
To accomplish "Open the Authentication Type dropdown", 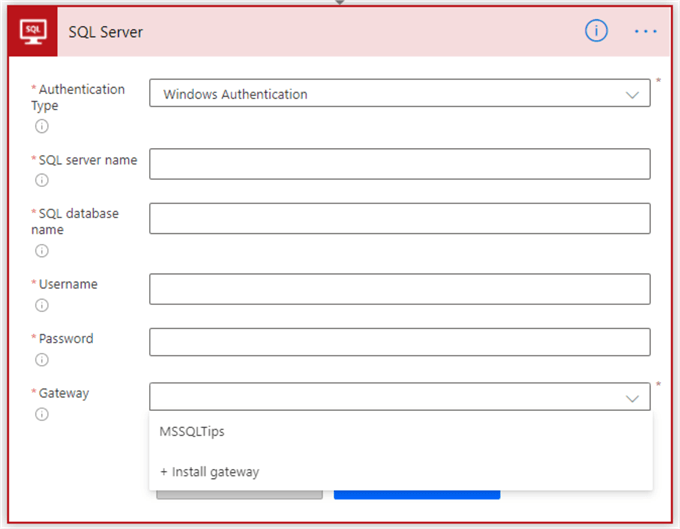I will pos(399,93).
